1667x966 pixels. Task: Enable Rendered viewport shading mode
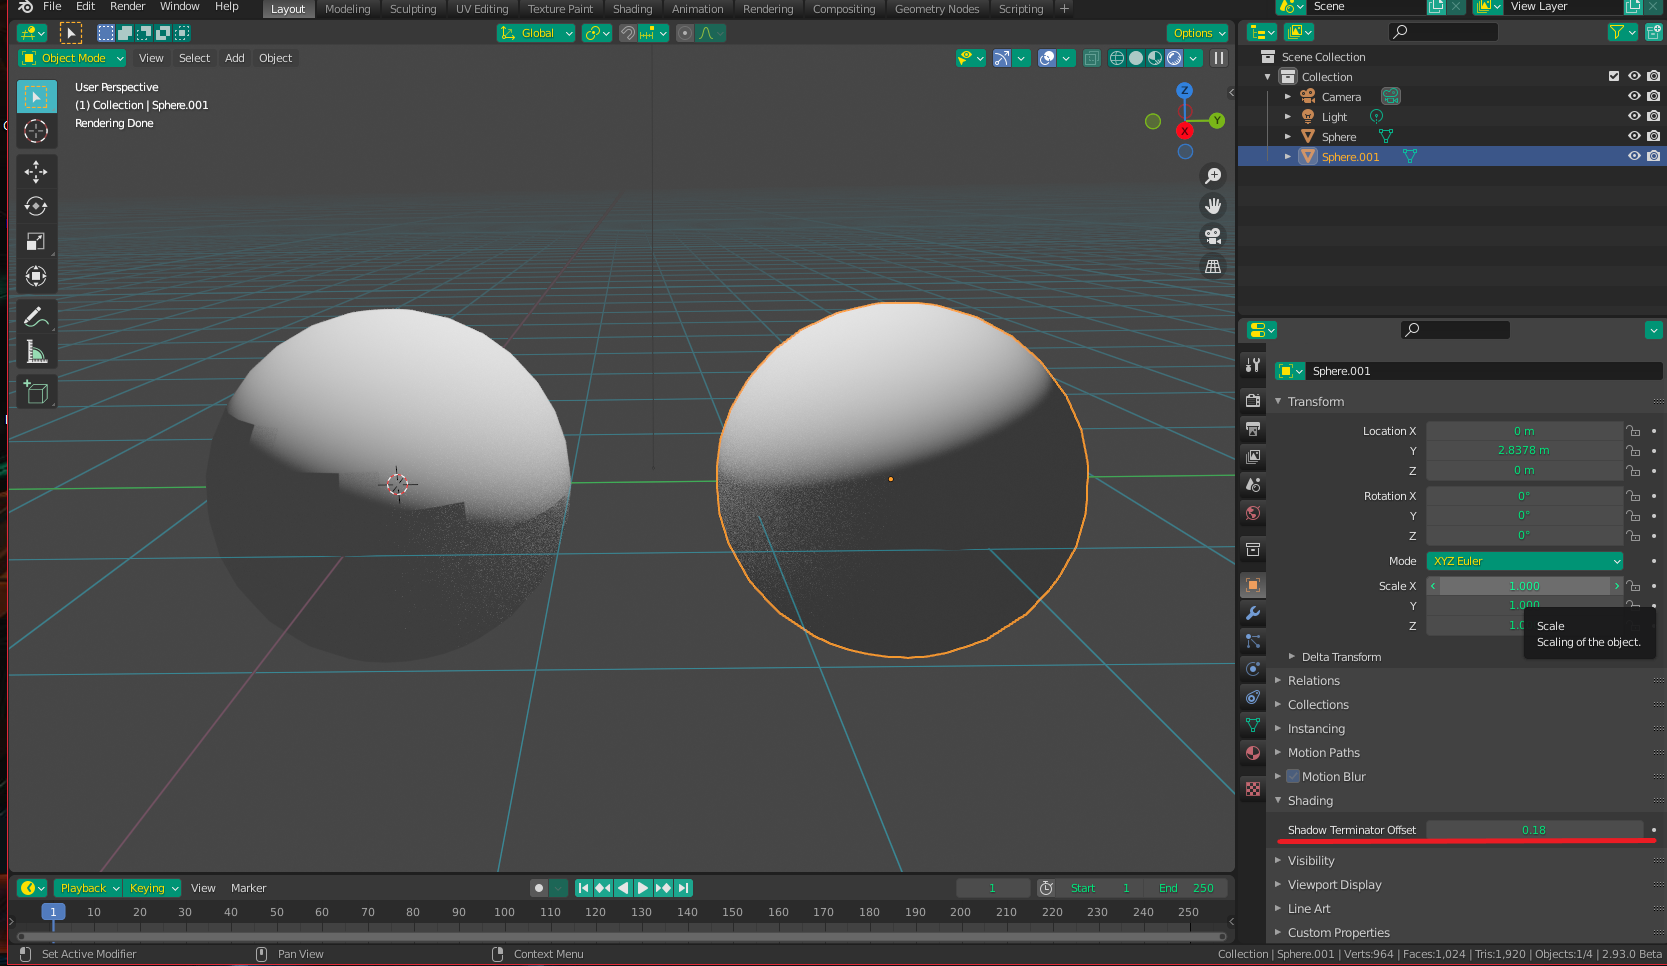[x=1174, y=58]
